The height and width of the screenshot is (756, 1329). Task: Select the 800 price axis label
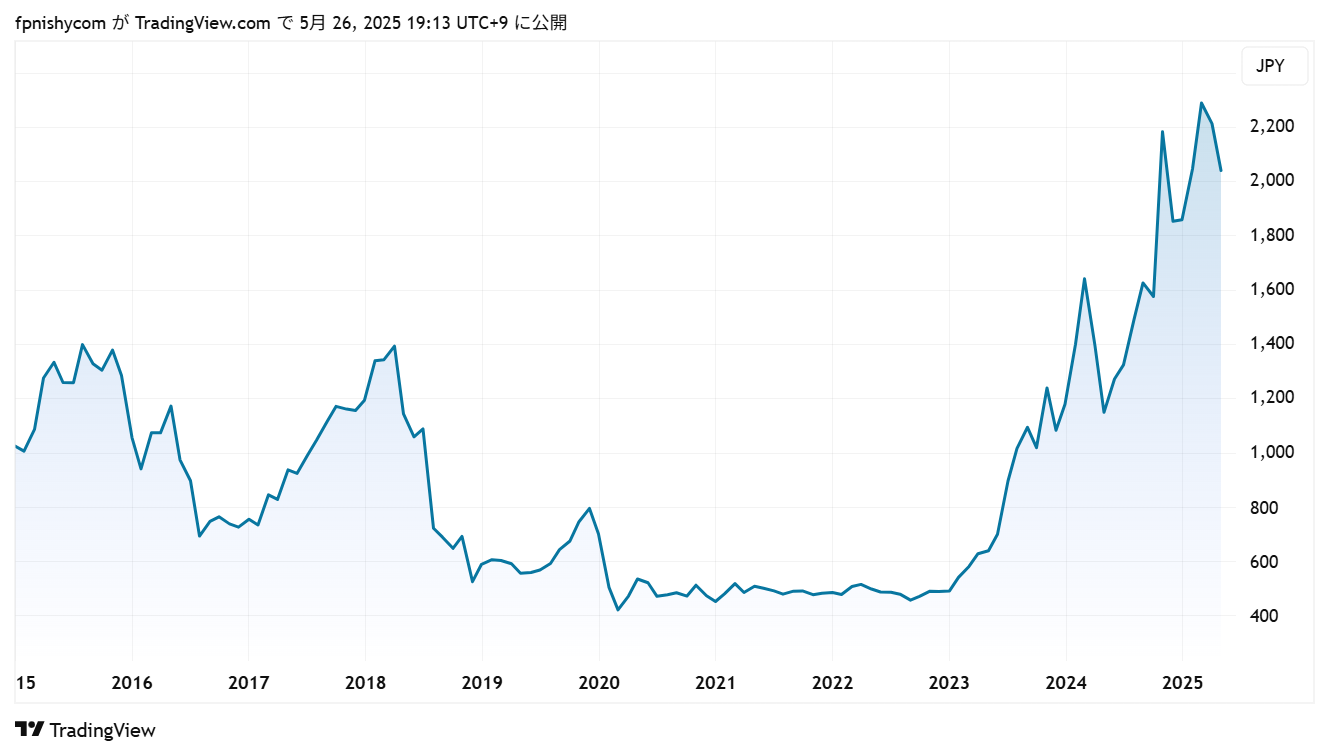tap(1263, 507)
